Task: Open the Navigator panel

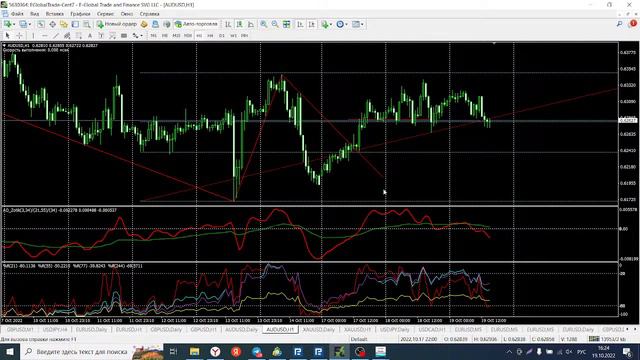Action: [x=64, y=24]
